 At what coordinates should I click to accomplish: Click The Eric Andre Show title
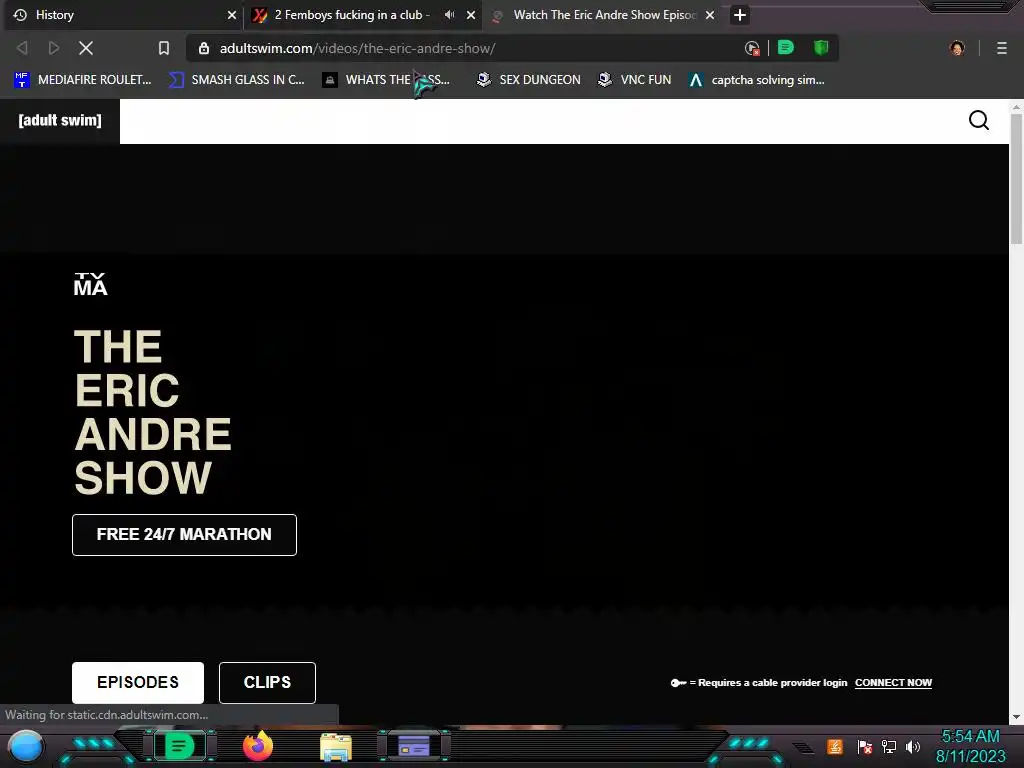pos(153,412)
